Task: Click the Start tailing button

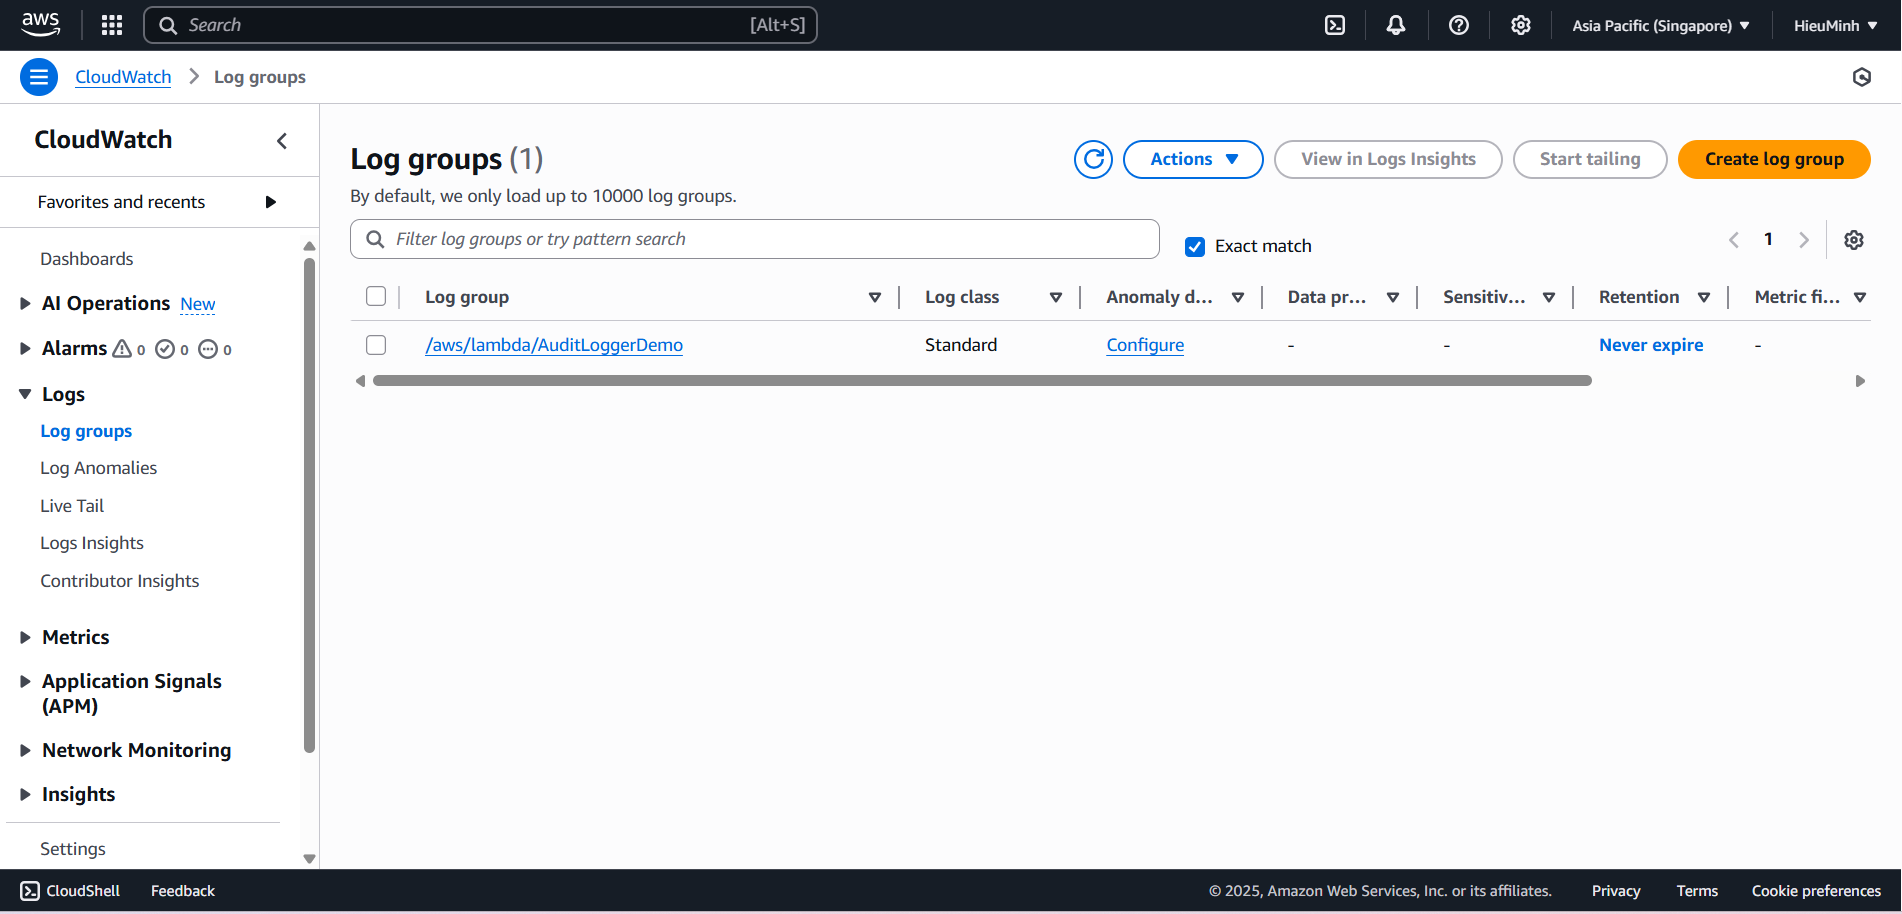Action: (1590, 159)
